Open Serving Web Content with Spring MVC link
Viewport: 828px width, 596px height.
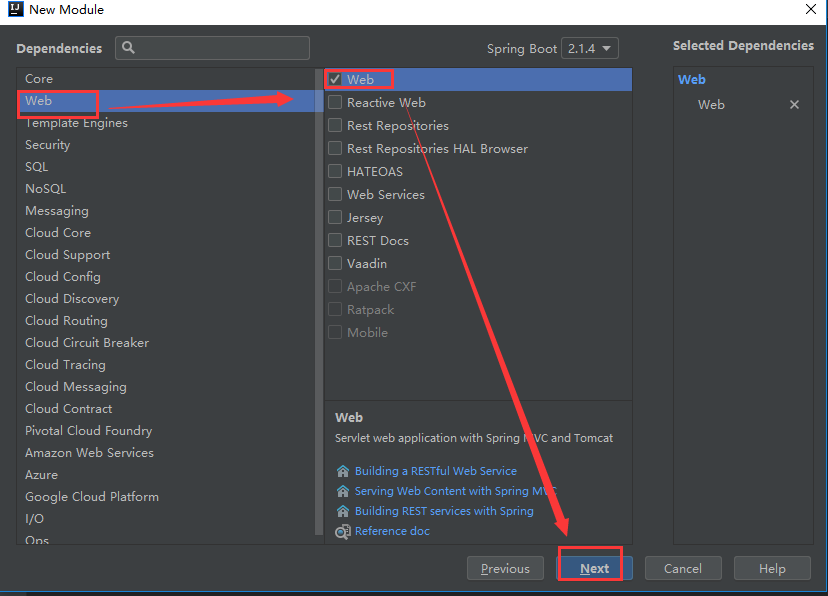point(455,491)
